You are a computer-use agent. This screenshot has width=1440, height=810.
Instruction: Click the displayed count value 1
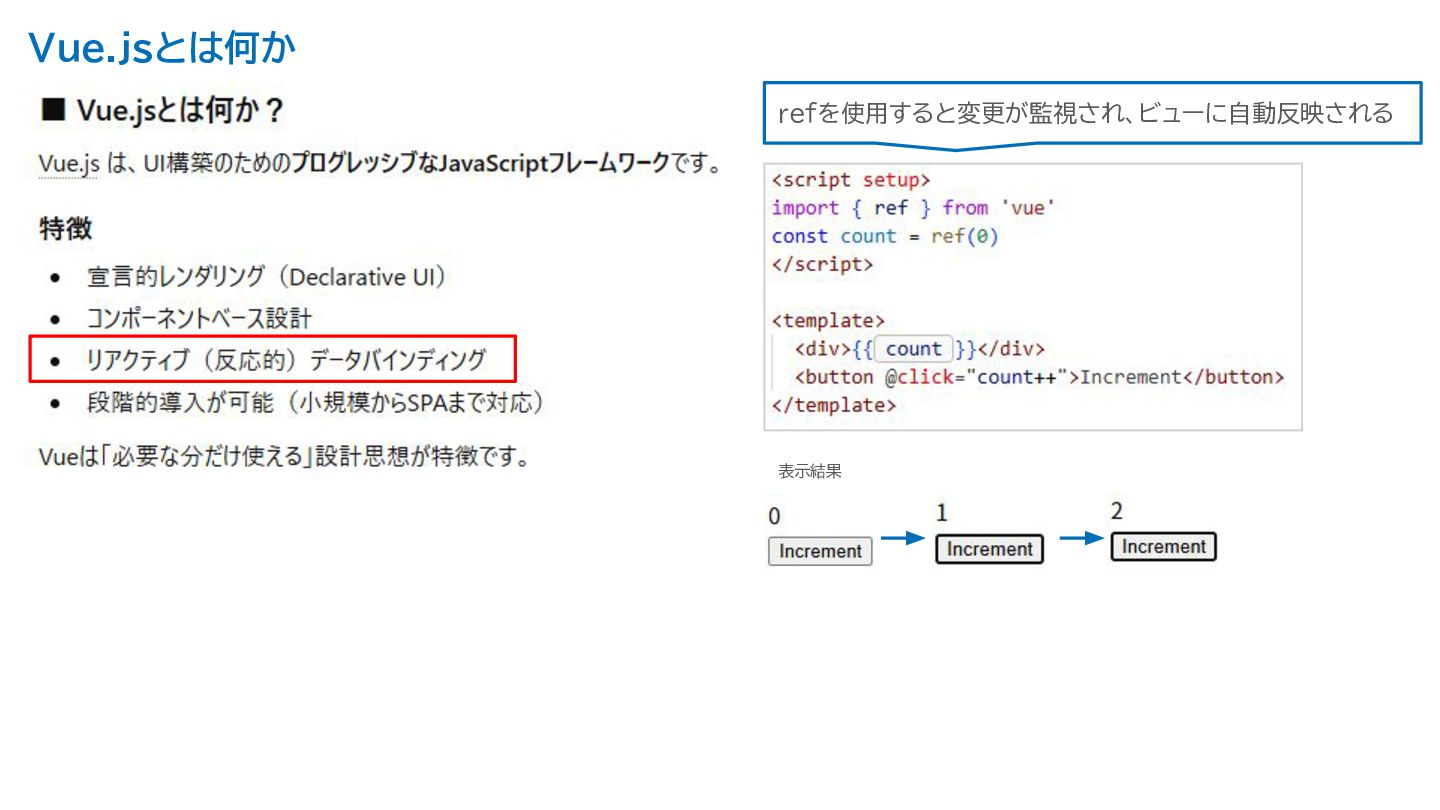coord(942,514)
